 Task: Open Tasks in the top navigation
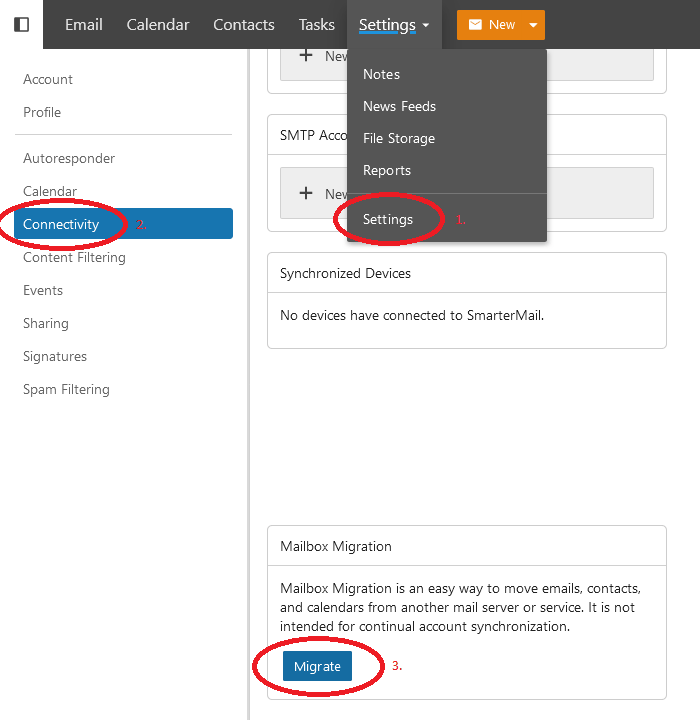click(x=316, y=24)
